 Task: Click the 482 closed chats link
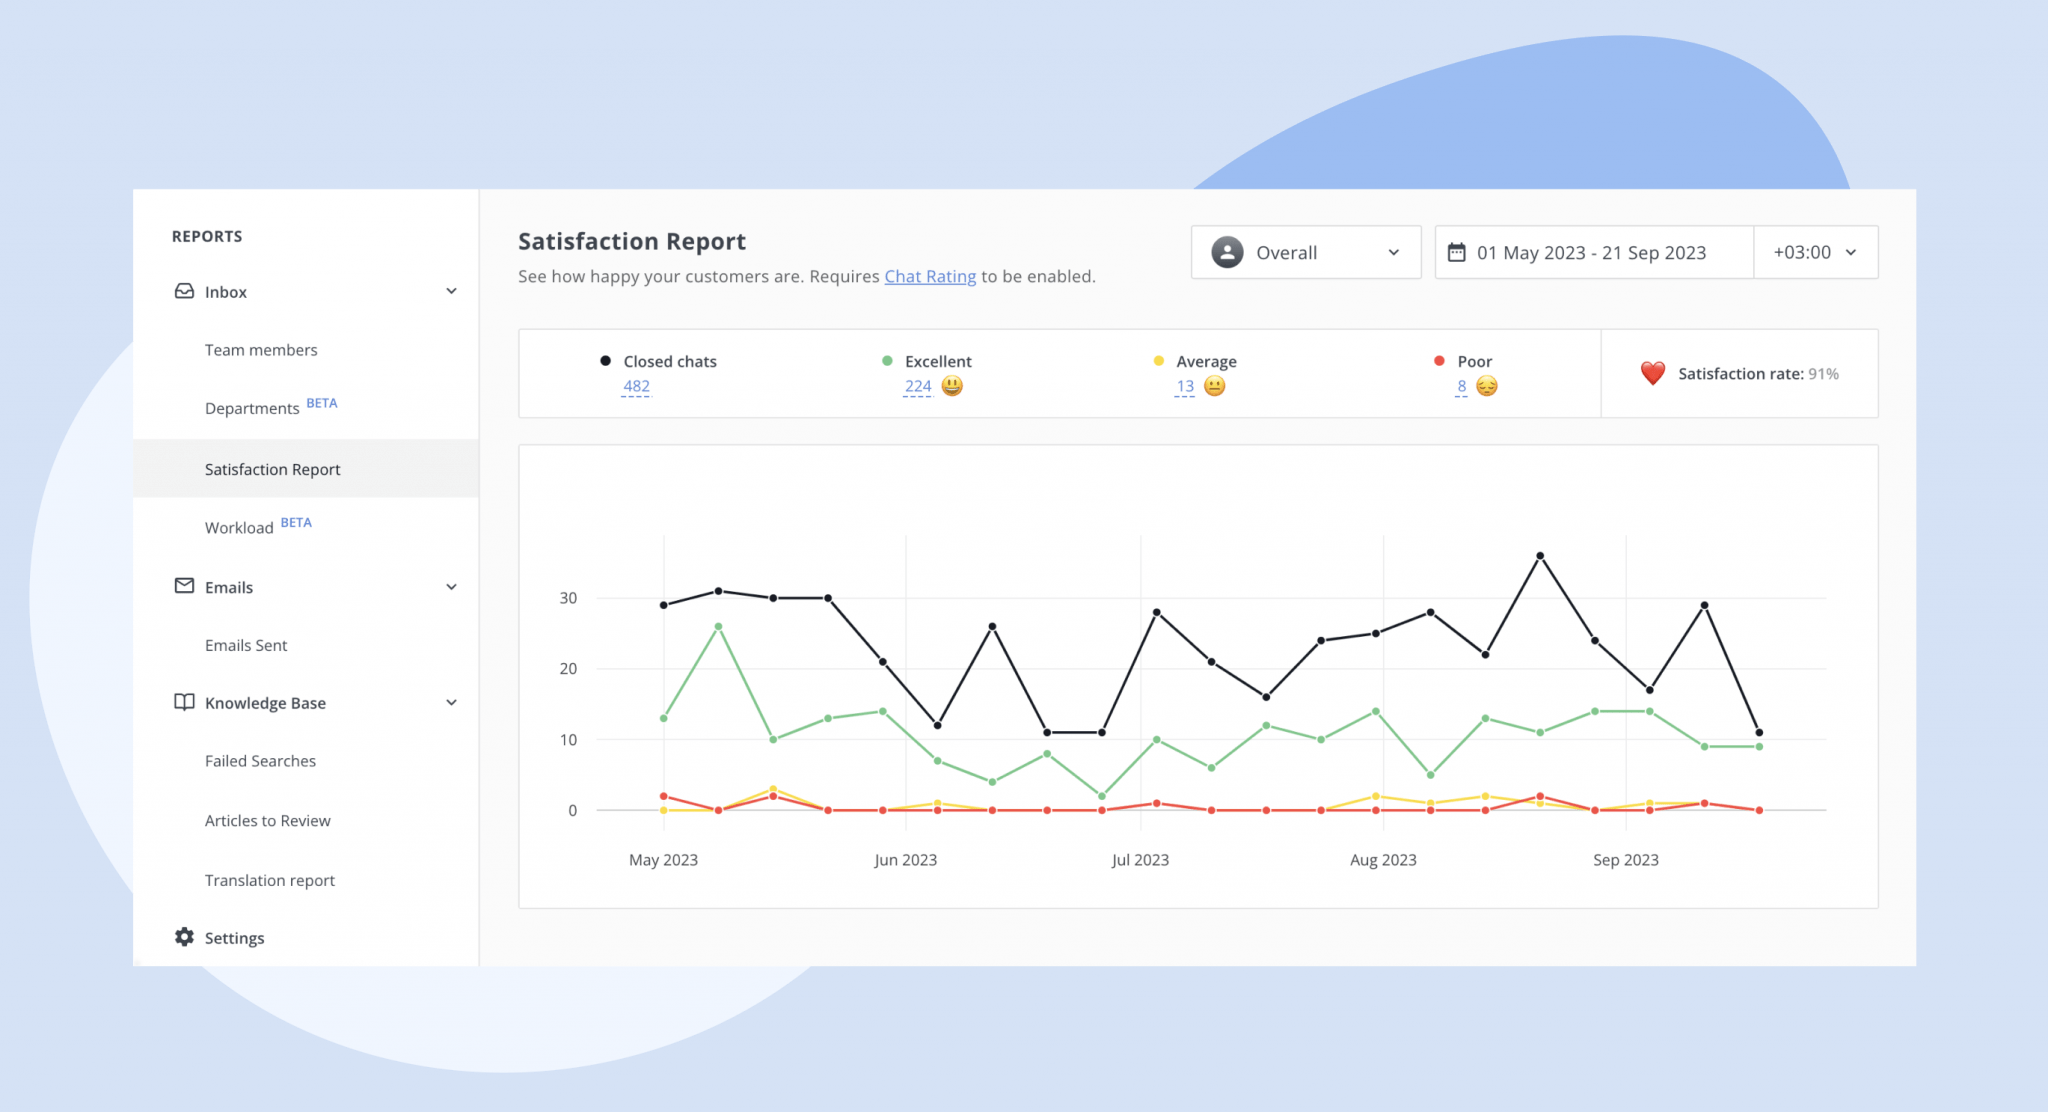pyautogui.click(x=634, y=386)
